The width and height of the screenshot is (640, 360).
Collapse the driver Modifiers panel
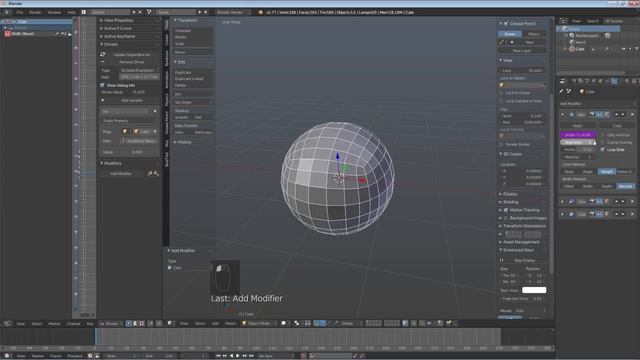coord(112,163)
